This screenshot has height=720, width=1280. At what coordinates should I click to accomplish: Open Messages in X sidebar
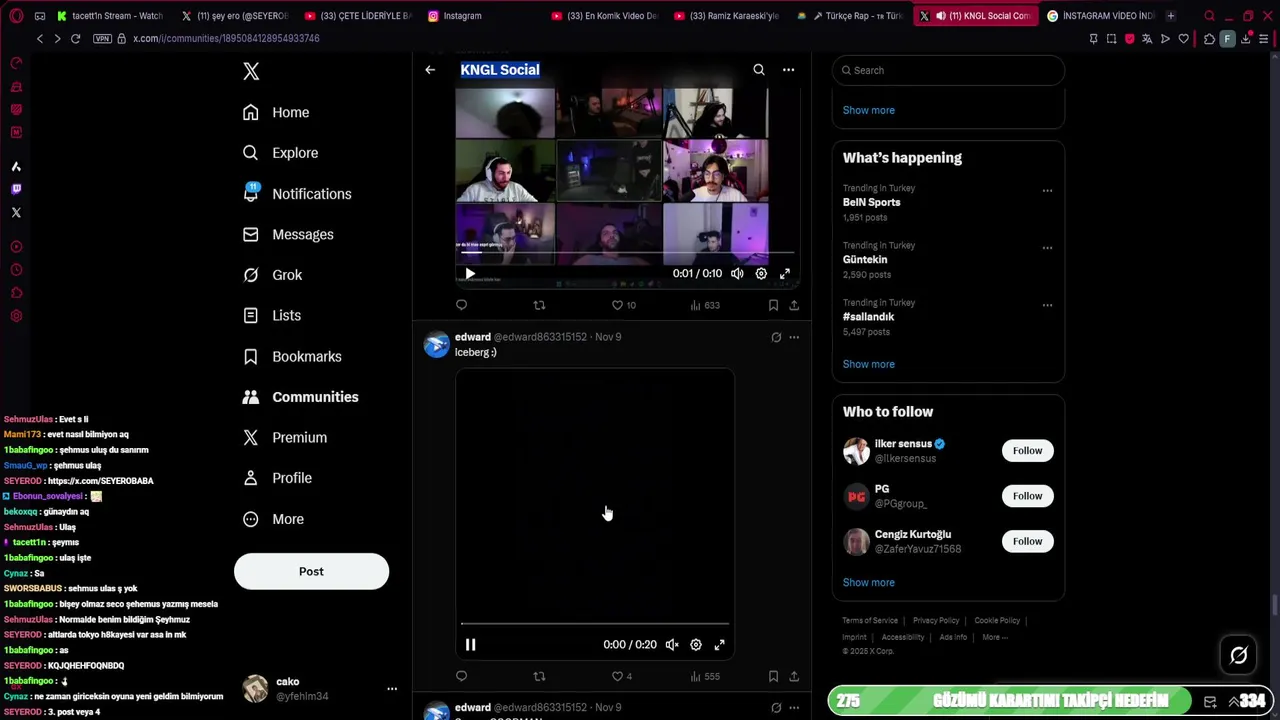(x=288, y=234)
